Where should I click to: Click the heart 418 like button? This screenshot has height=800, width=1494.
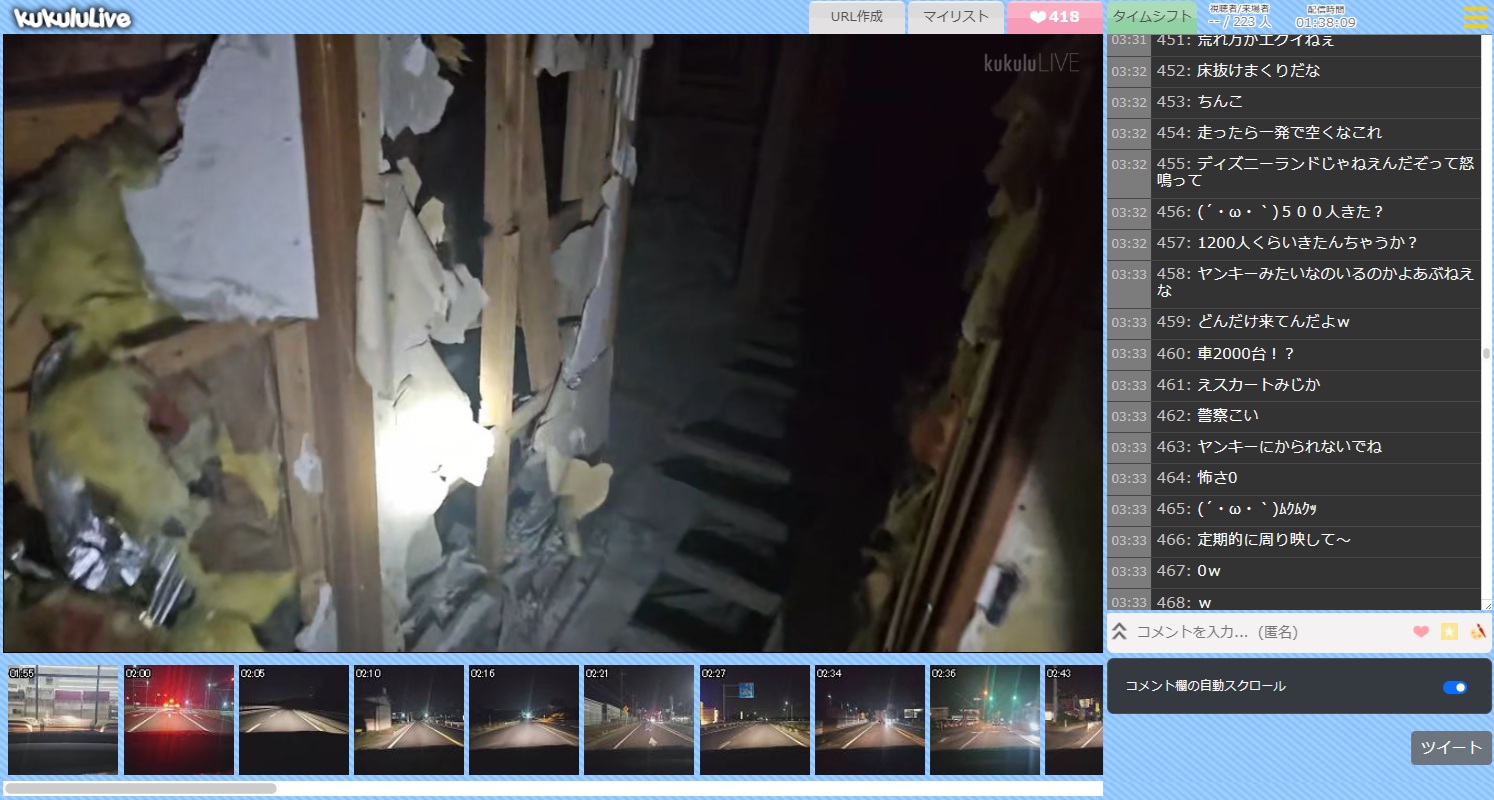1054,17
